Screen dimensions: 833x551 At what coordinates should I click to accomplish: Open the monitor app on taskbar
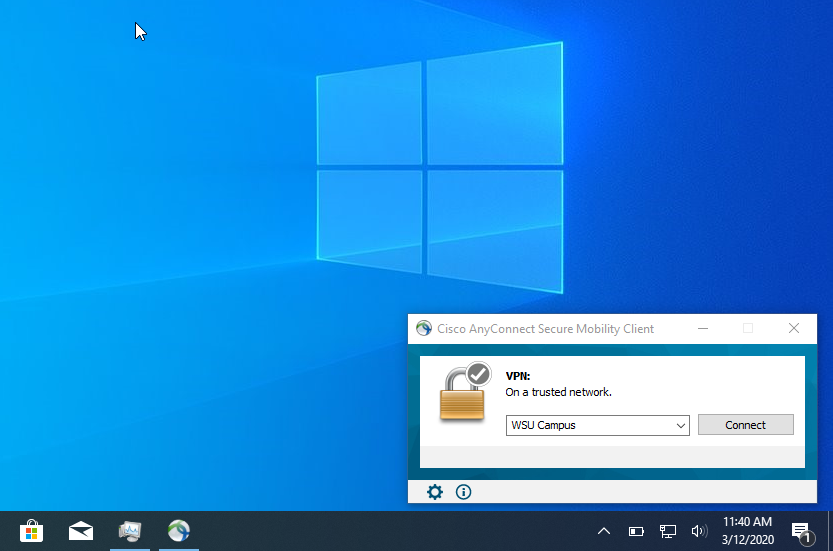[x=130, y=531]
